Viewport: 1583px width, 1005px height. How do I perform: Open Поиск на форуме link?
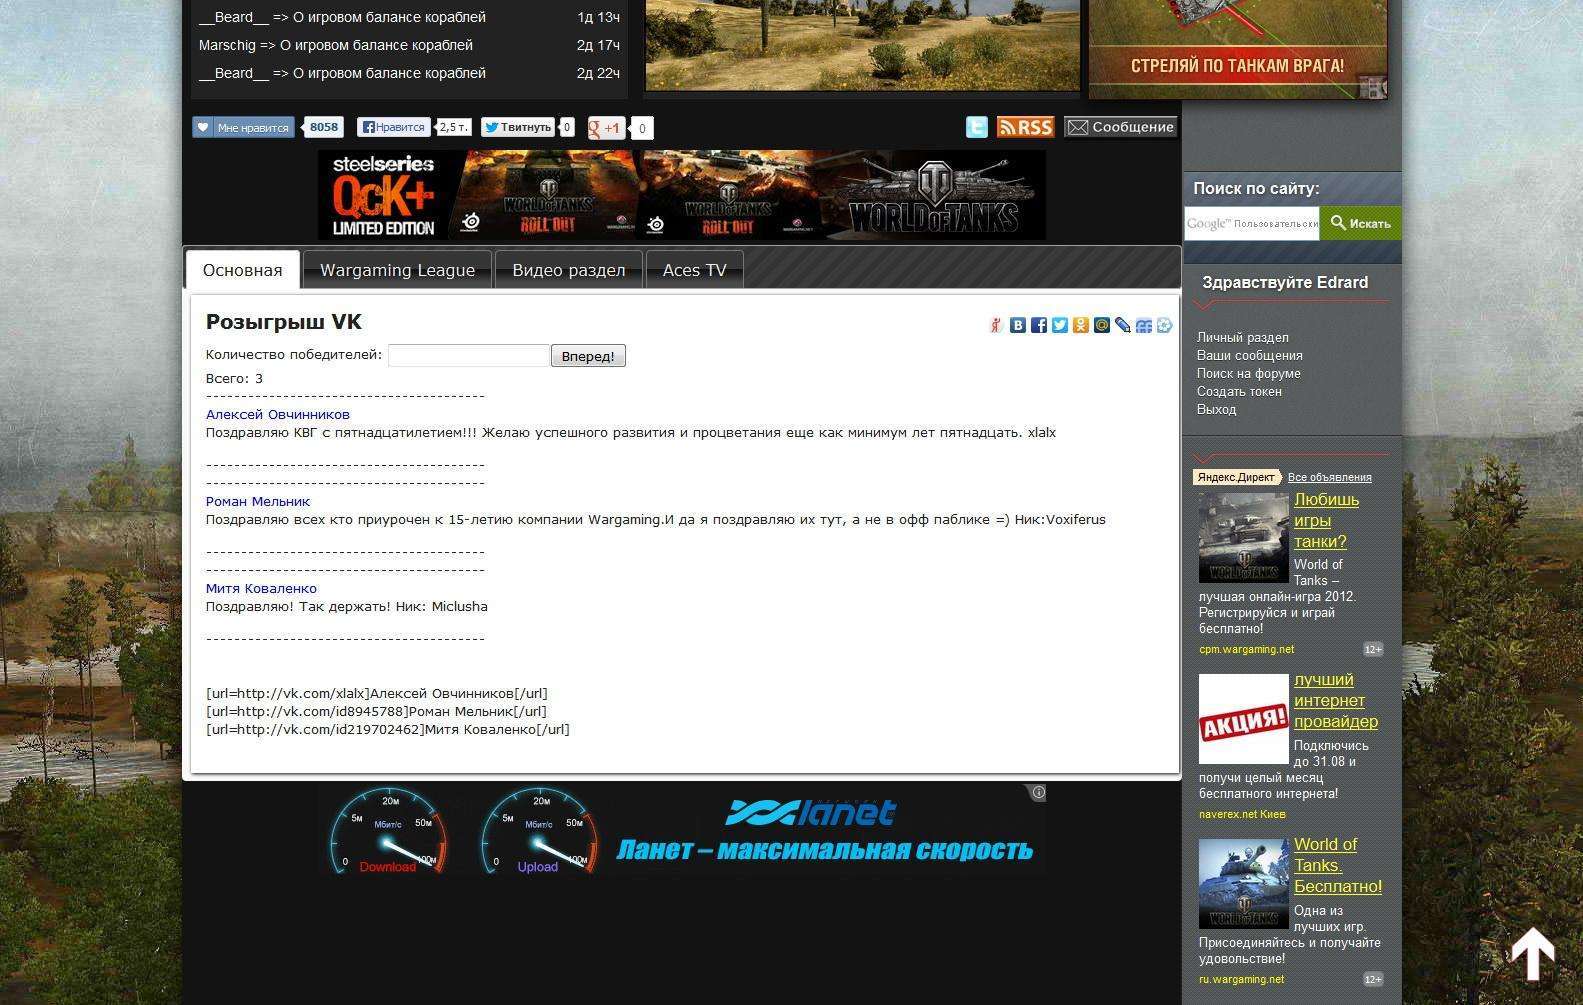(x=1249, y=373)
